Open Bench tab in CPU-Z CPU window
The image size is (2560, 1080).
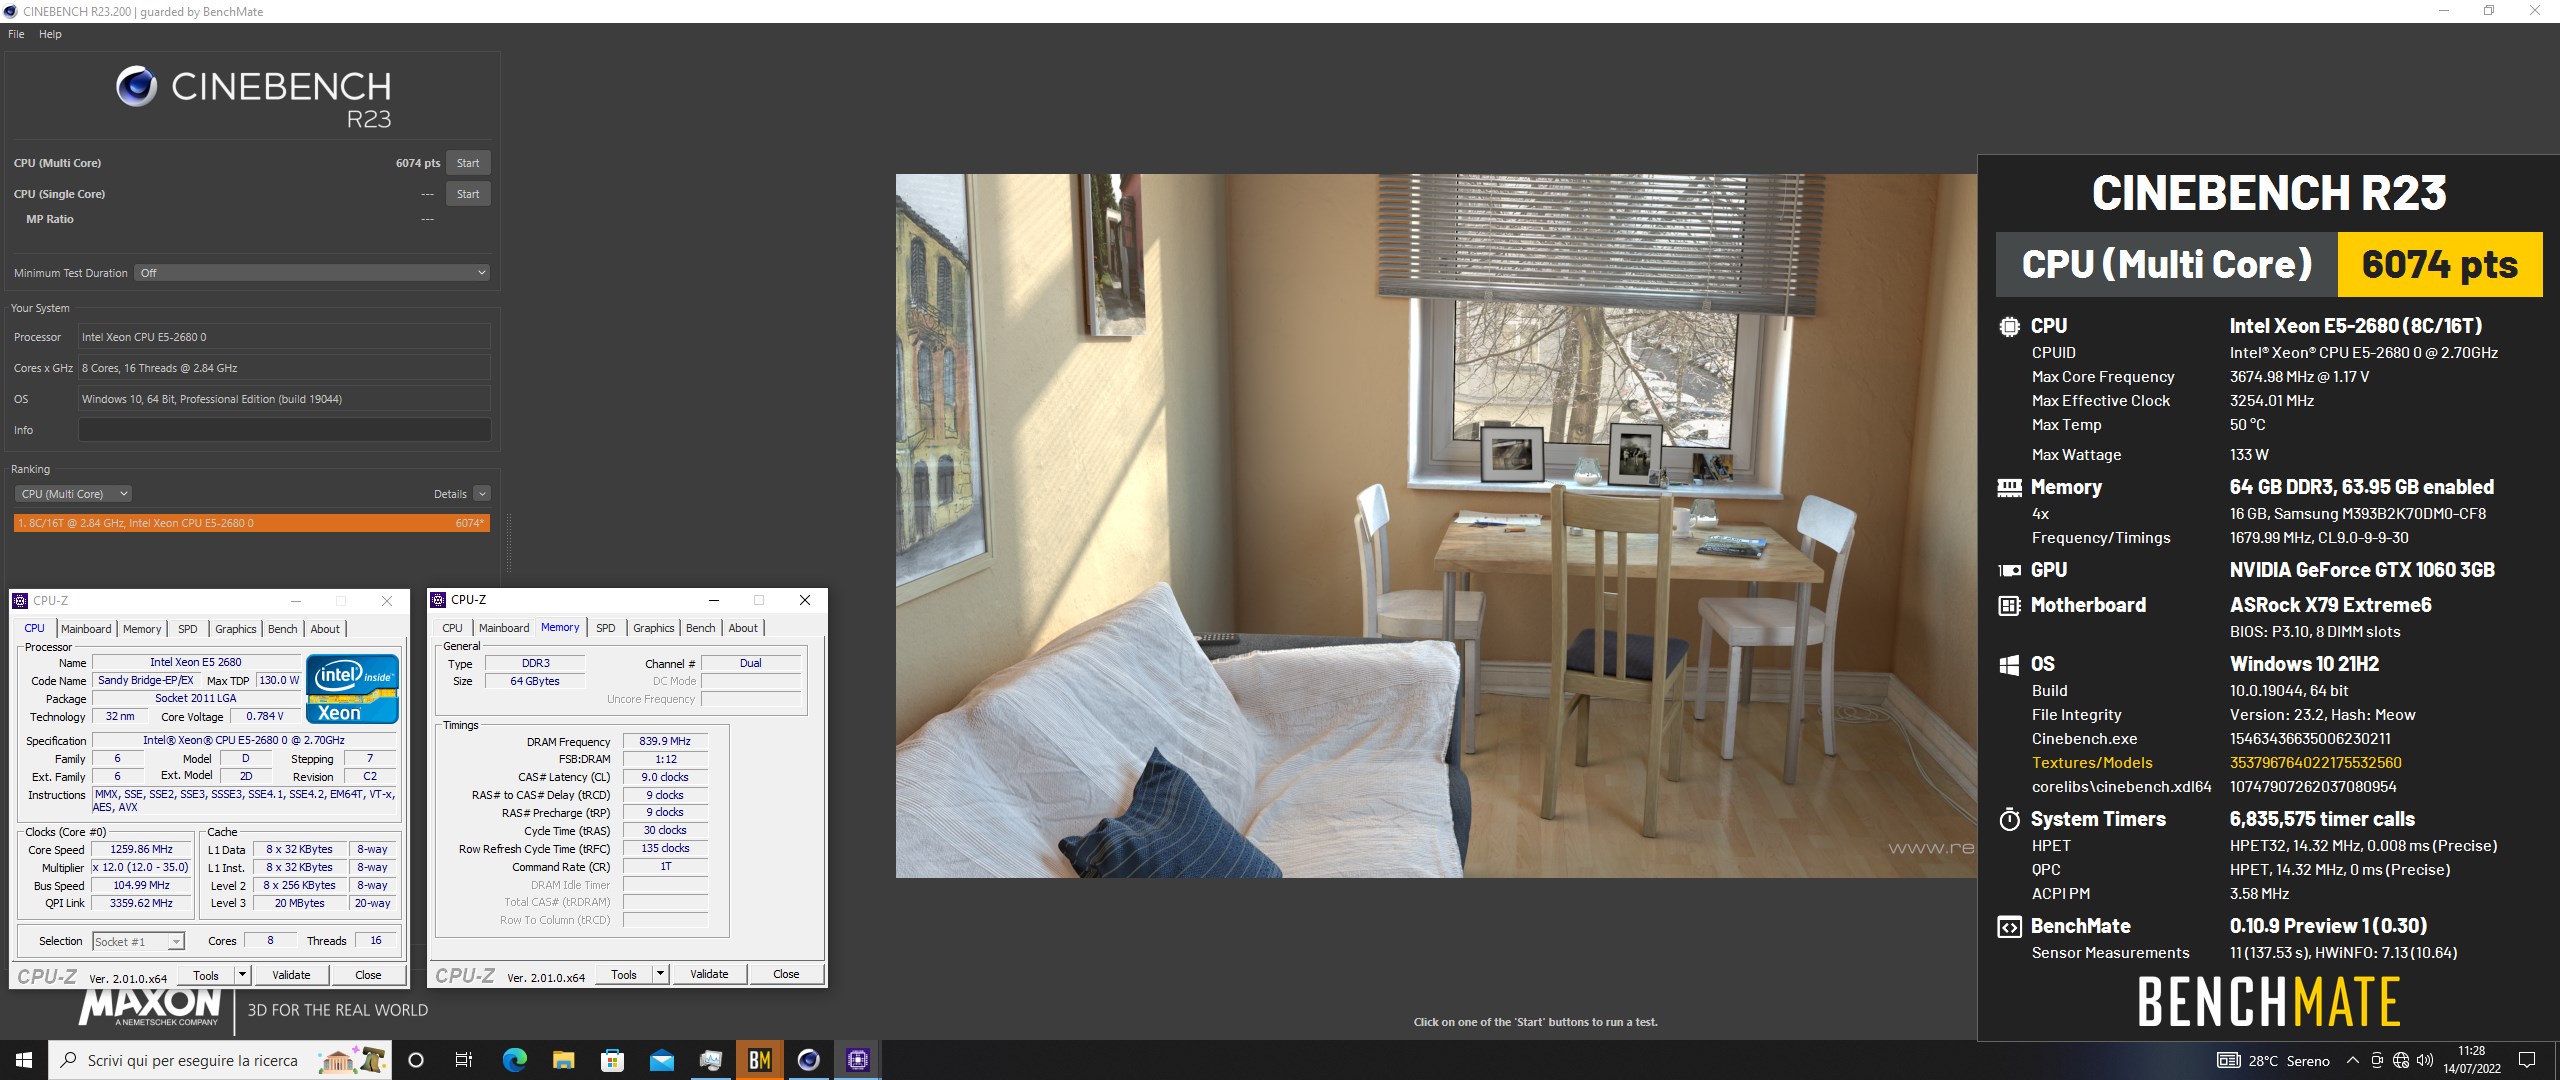[x=283, y=629]
